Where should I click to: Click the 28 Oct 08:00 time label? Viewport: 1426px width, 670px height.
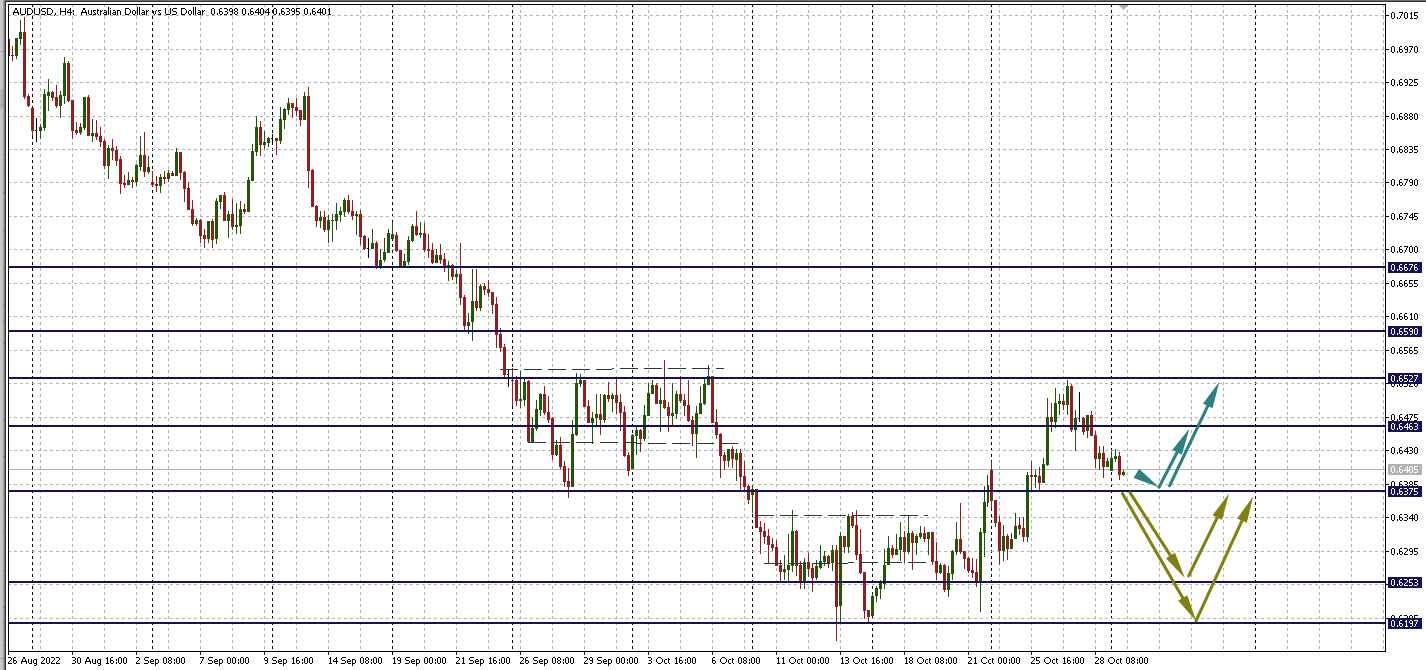[1120, 661]
